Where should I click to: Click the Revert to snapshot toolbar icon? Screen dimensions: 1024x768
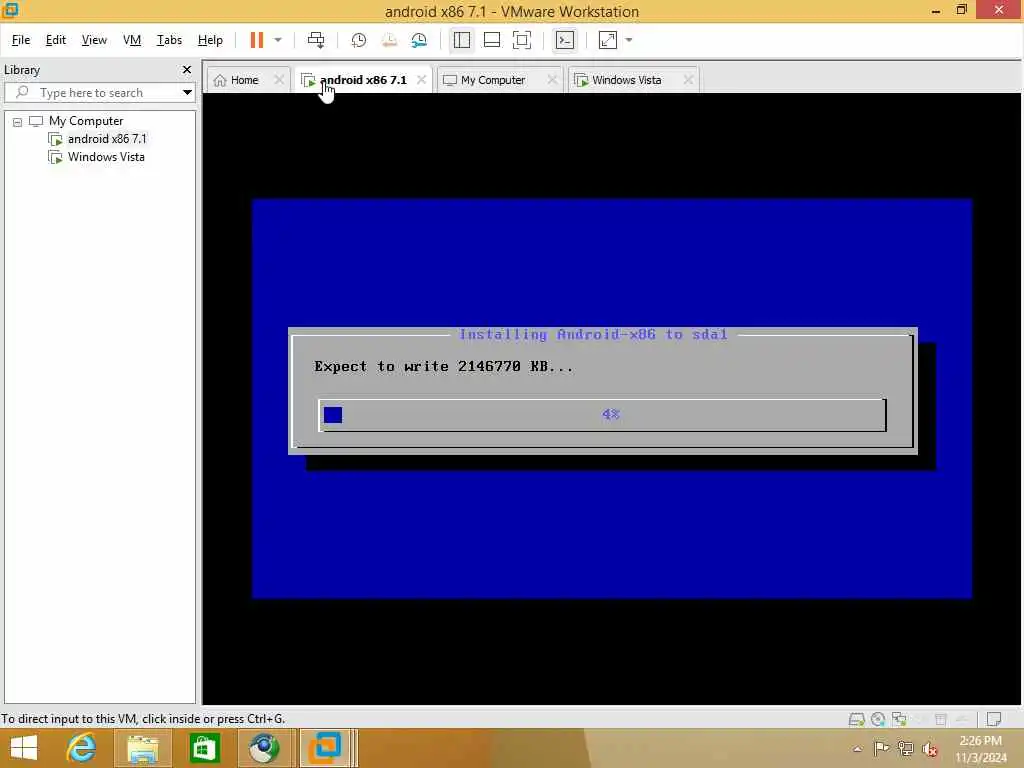pos(389,40)
